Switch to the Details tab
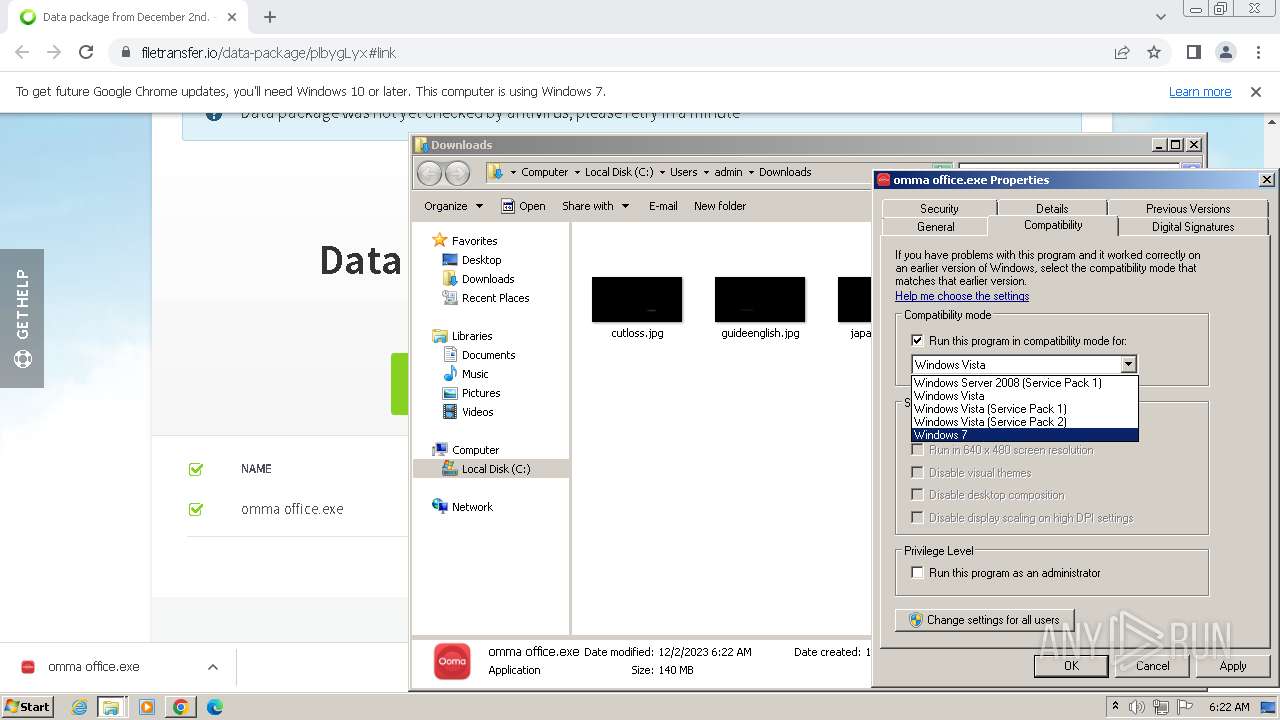The image size is (1280, 720). coord(1052,208)
